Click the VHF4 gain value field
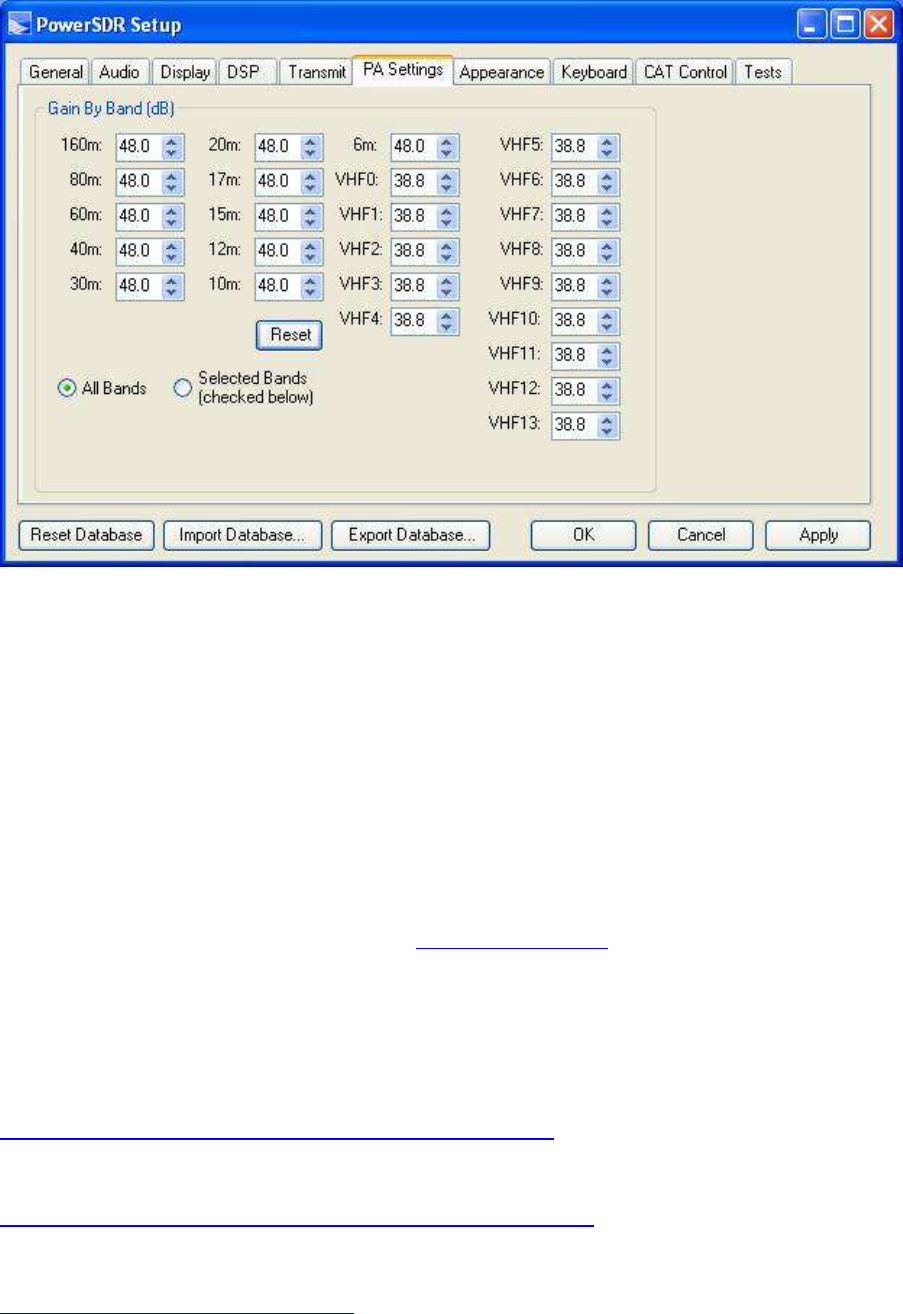Viewport: 903px width, 1314px height. (414, 320)
